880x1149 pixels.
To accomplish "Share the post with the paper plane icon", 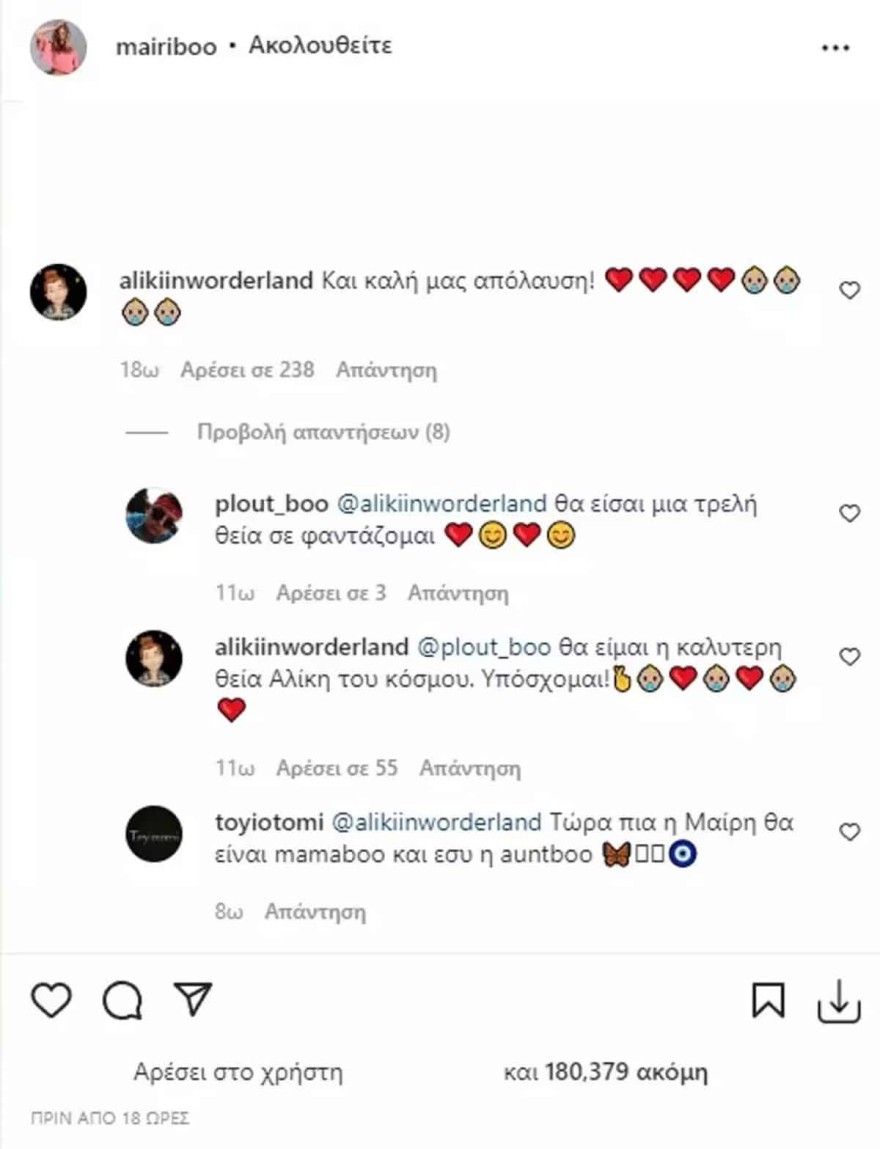I will pos(192,998).
